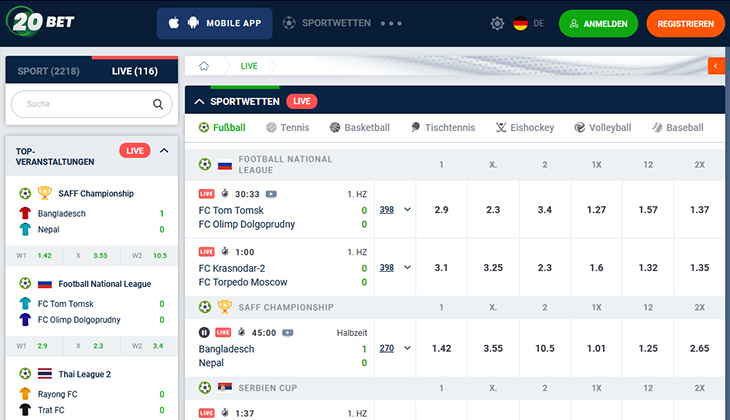This screenshot has width=730, height=420.
Task: Click the search magnifier icon
Action: 158,104
